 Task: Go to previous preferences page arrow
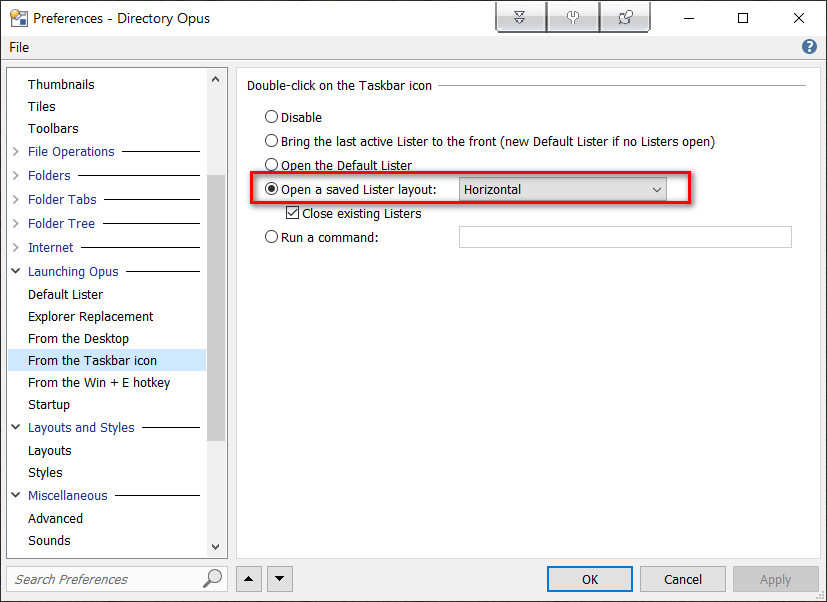(x=249, y=579)
